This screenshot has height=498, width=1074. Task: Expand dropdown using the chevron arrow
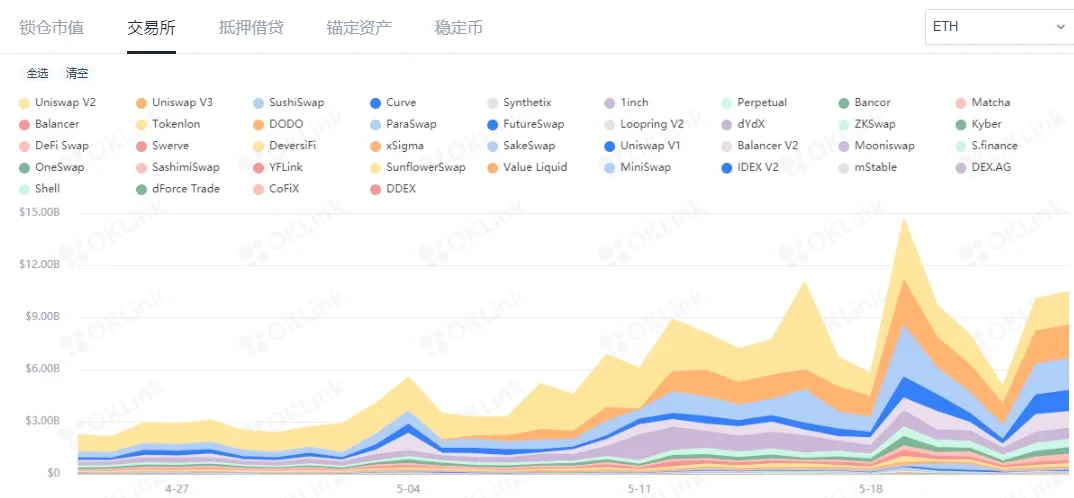pyautogui.click(x=1061, y=27)
